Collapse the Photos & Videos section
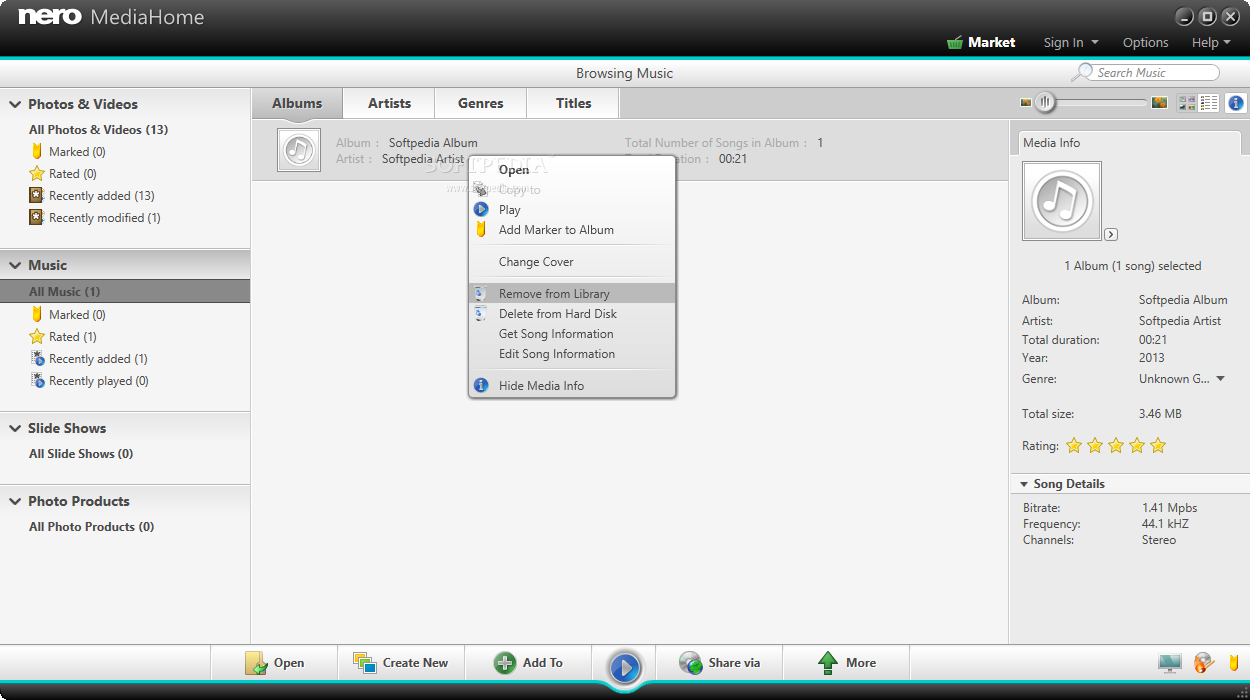 pos(15,104)
